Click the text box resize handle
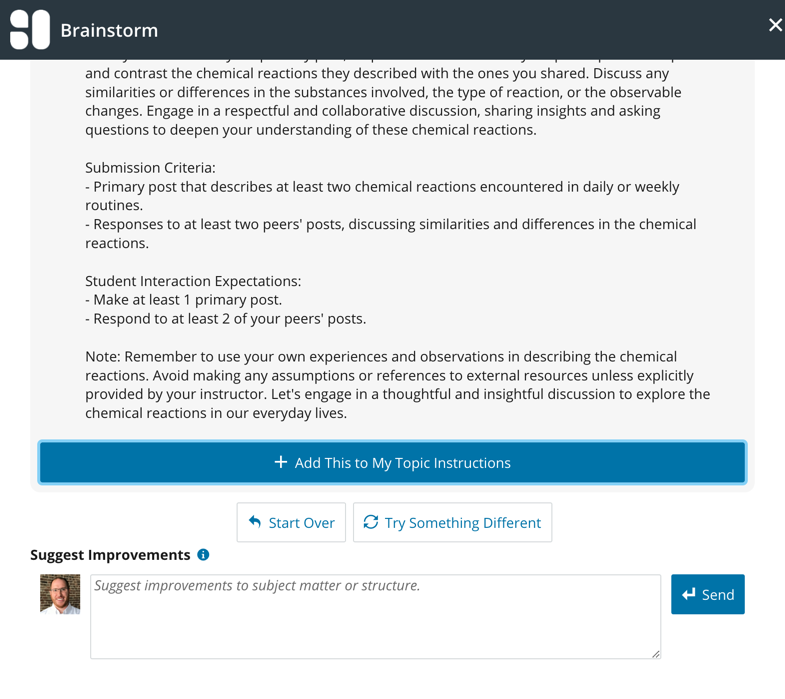 (x=655, y=654)
